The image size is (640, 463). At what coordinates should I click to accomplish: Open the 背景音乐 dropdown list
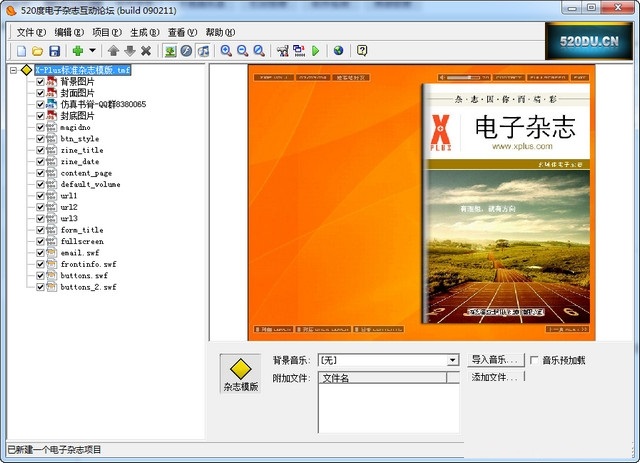452,360
